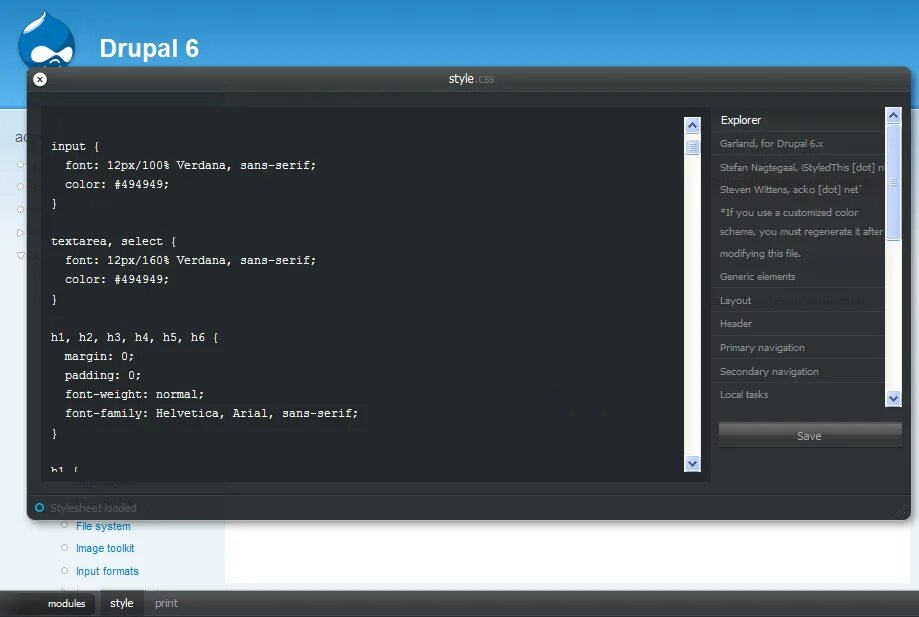Click the 'padding: 0;' line
This screenshot has width=919, height=617.
pyautogui.click(x=103, y=375)
